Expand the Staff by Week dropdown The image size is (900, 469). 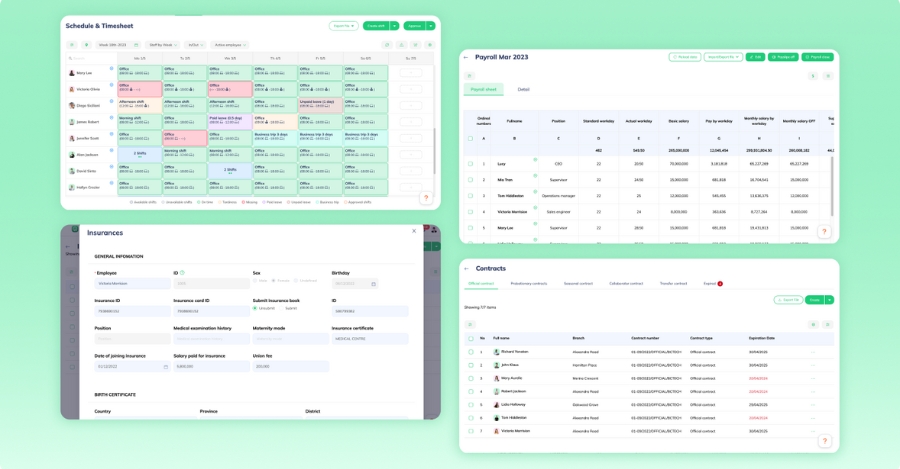coord(161,45)
